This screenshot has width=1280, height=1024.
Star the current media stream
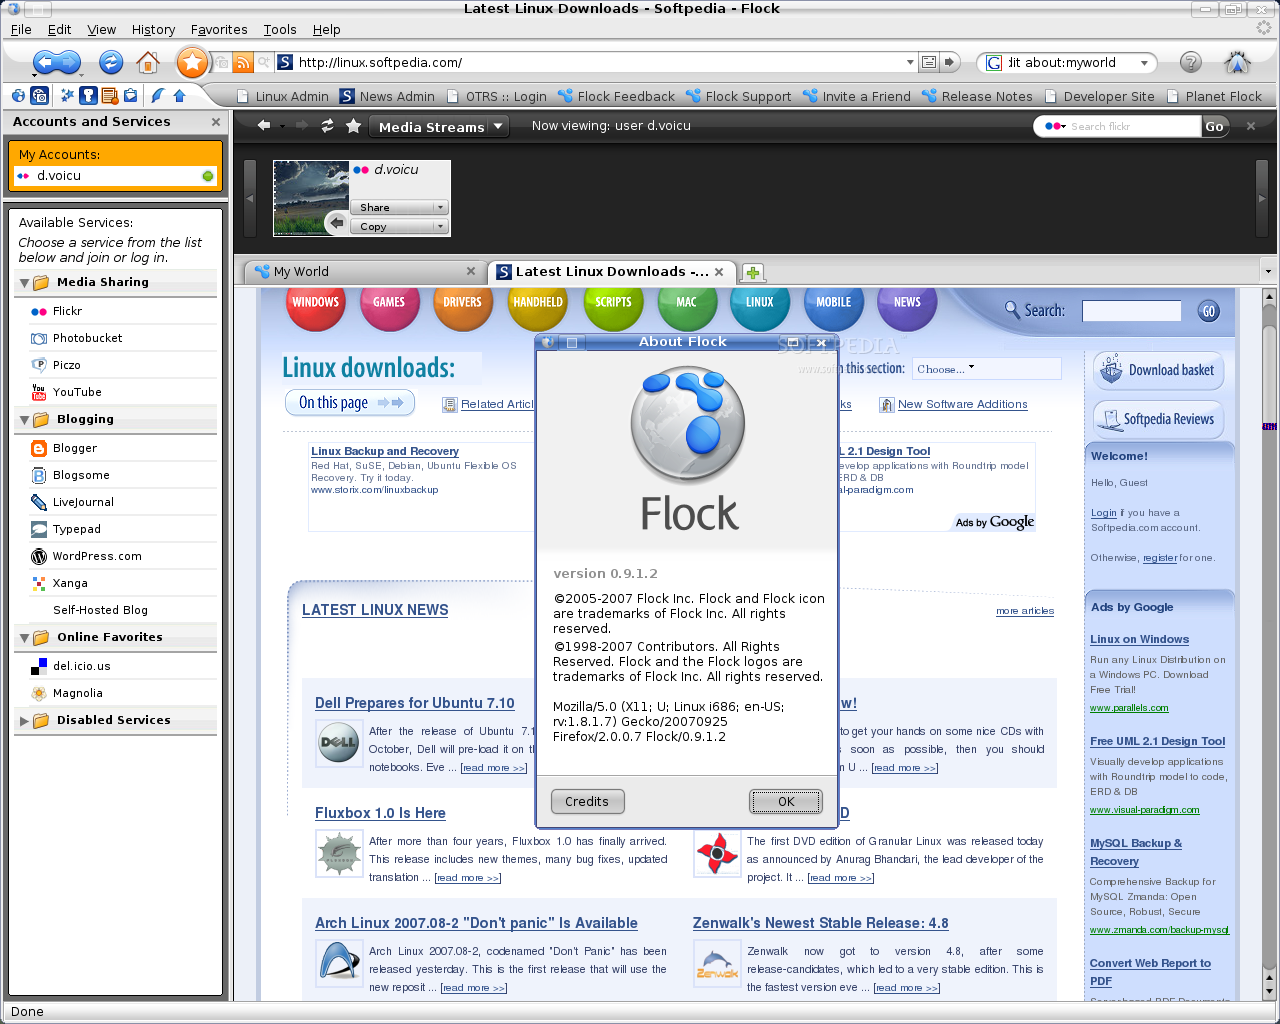point(353,126)
